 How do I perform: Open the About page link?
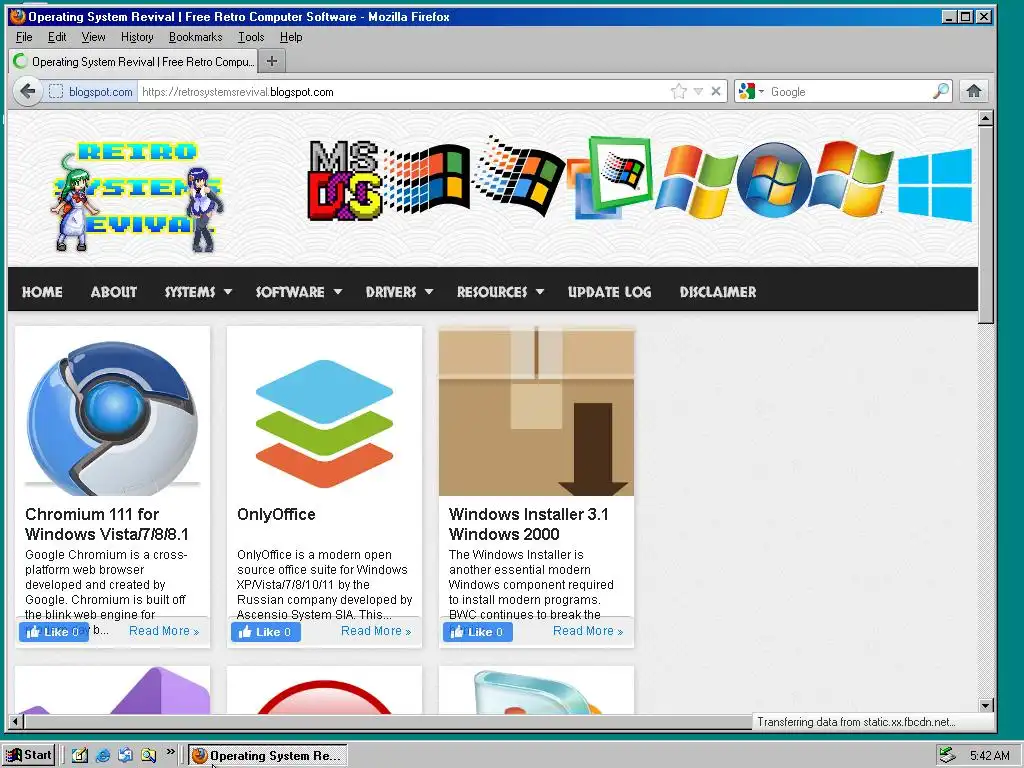point(114,292)
